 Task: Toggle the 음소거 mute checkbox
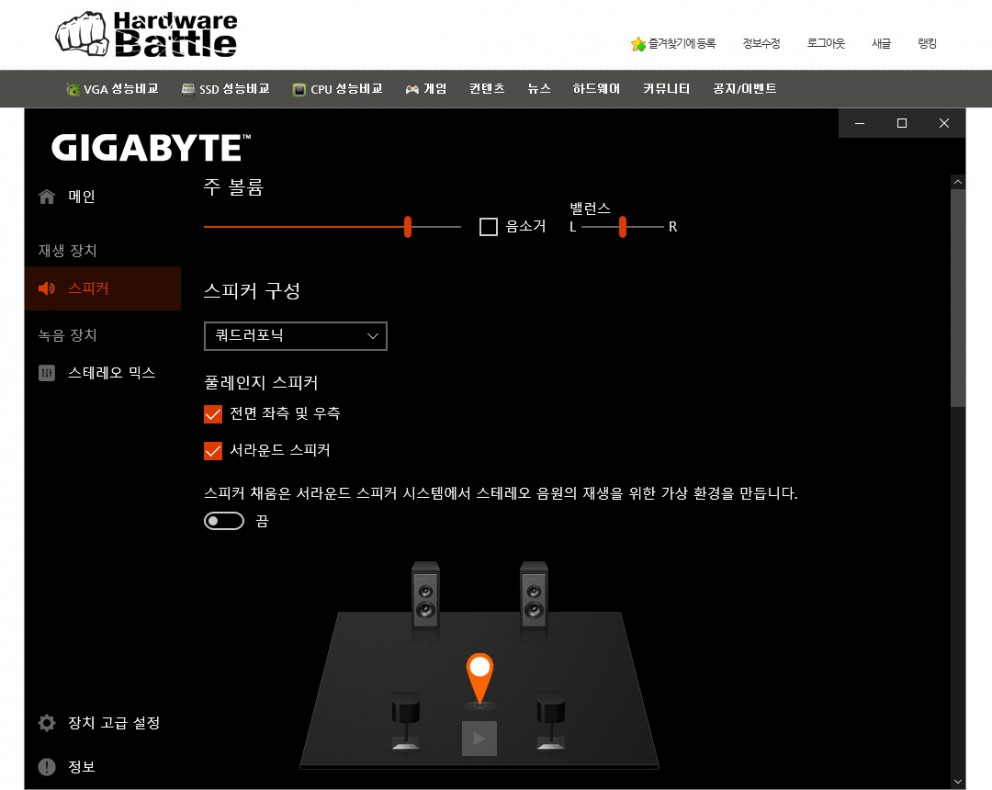coord(488,226)
